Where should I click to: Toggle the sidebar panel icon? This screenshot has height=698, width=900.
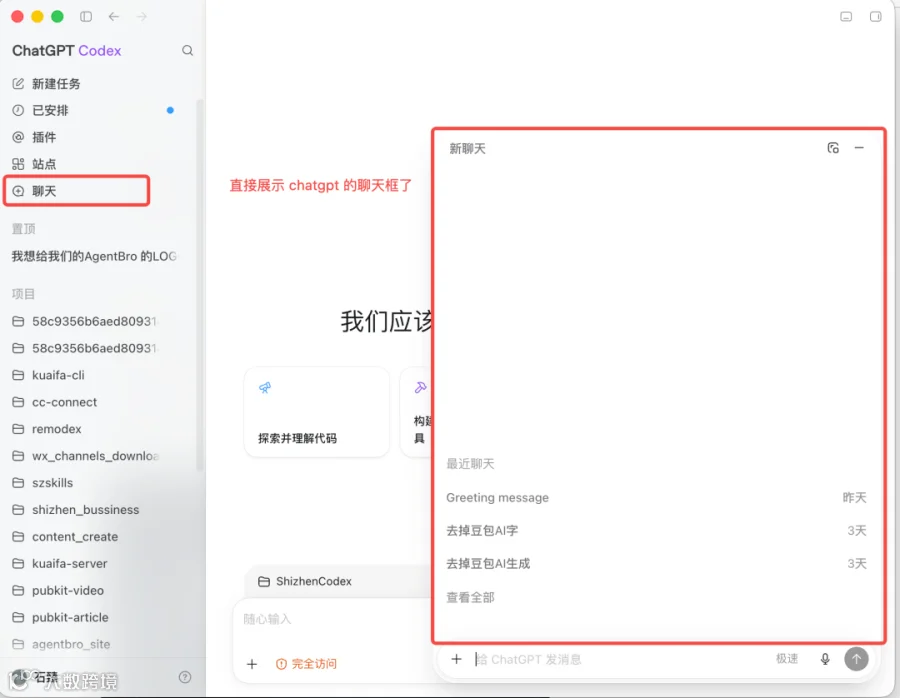tap(86, 17)
